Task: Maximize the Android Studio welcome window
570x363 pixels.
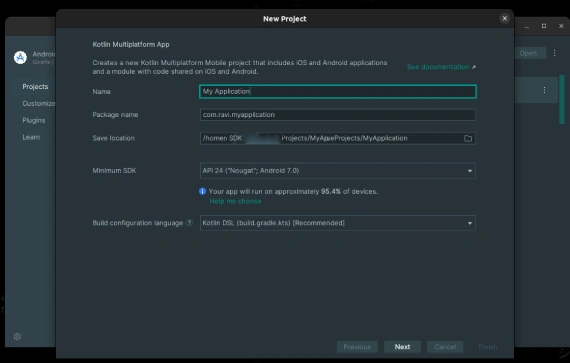Action: 544,26
